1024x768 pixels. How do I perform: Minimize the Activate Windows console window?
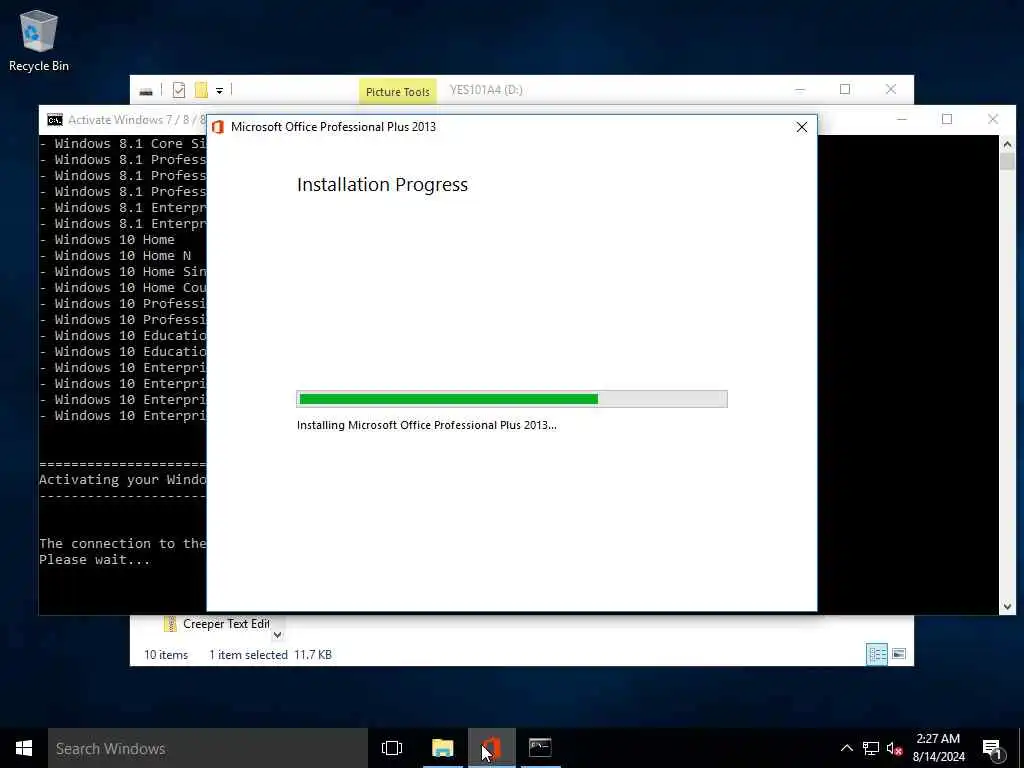point(901,120)
